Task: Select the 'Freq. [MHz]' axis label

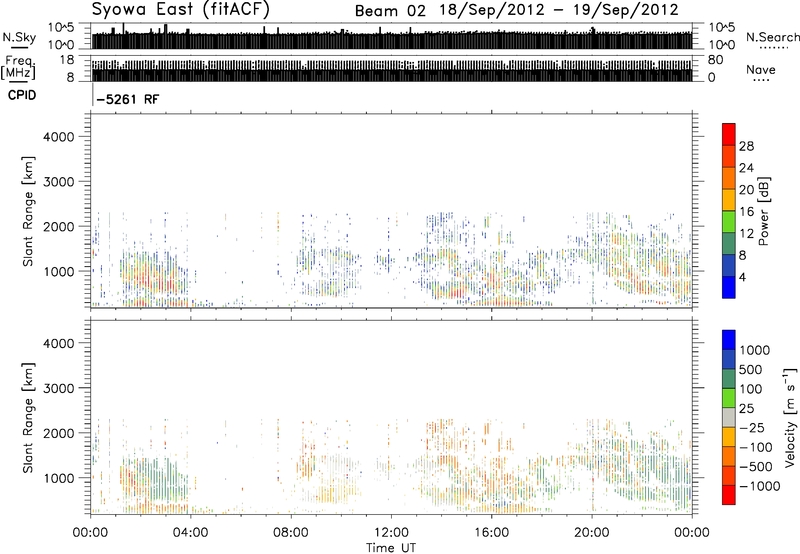Action: click(18, 68)
